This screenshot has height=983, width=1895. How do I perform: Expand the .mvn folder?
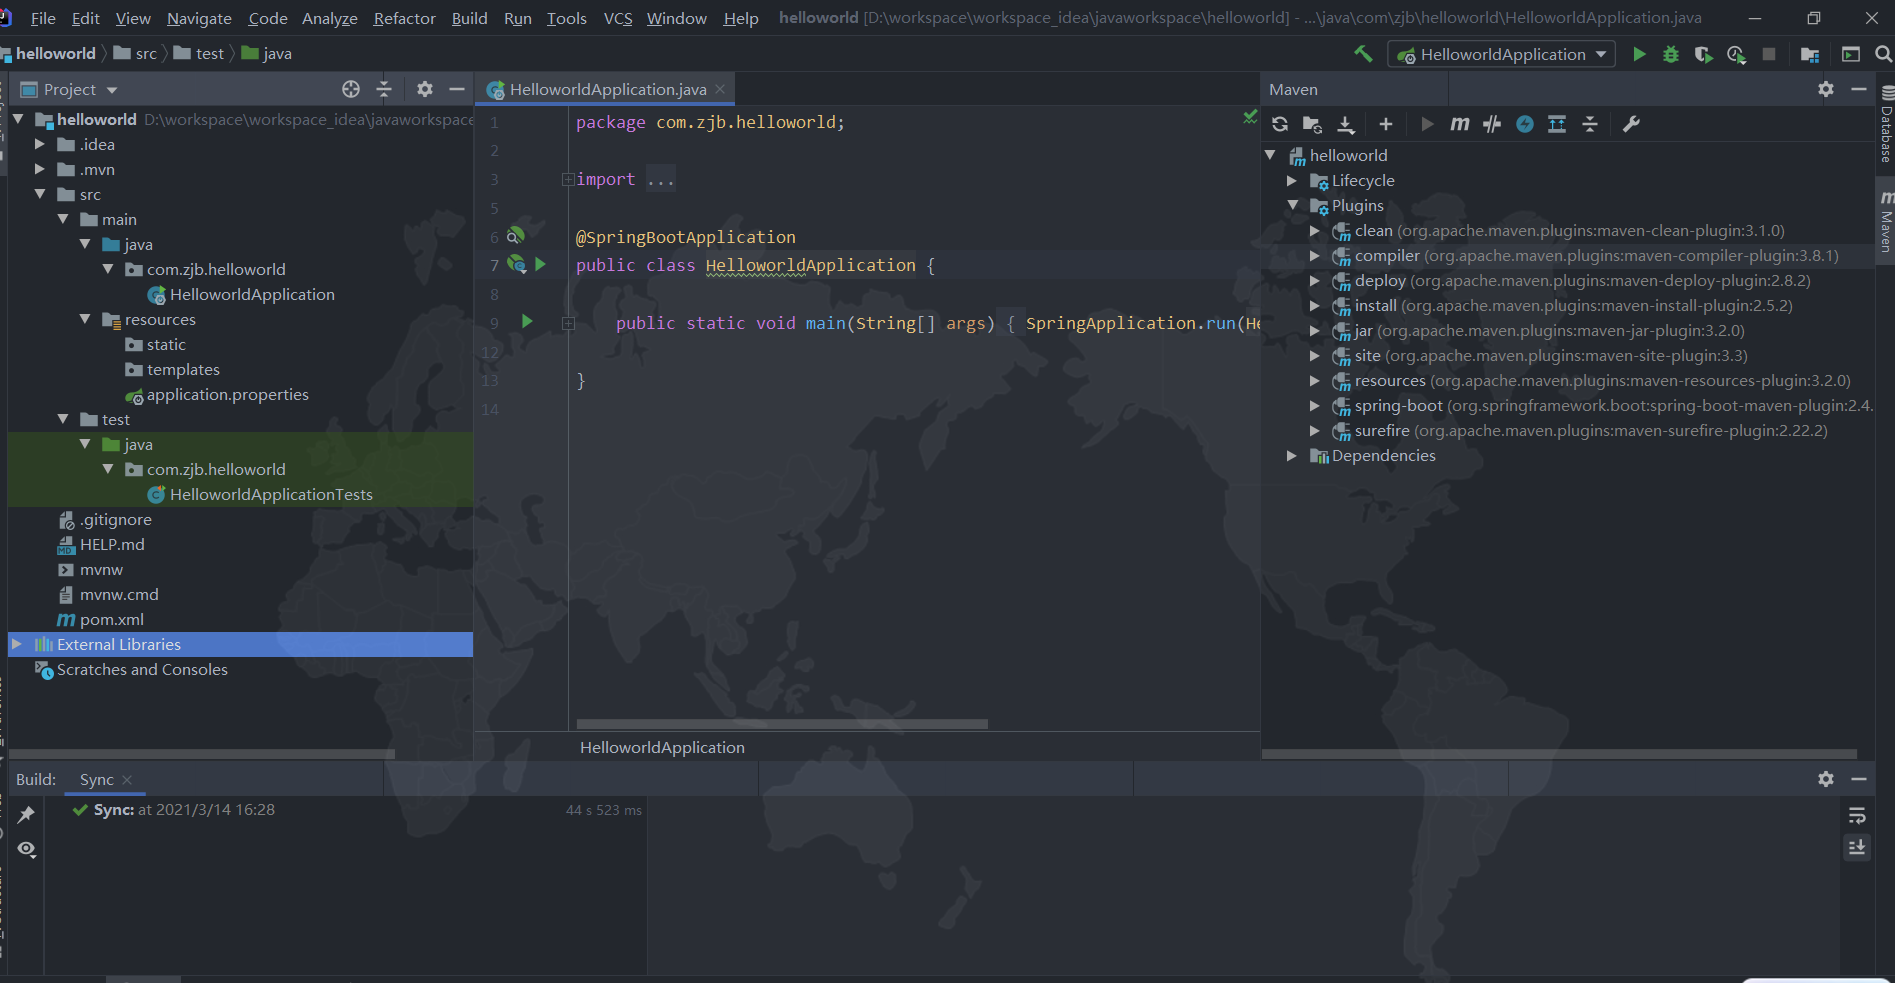point(40,169)
